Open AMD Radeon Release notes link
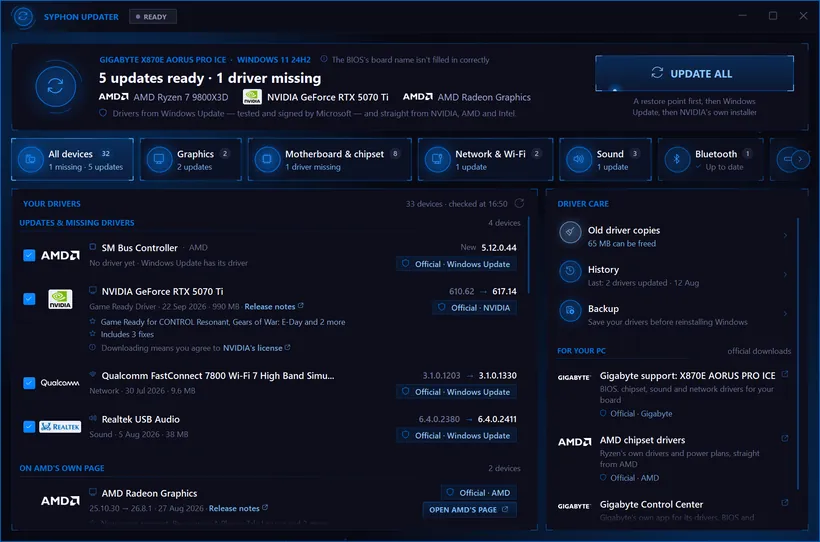 238,508
